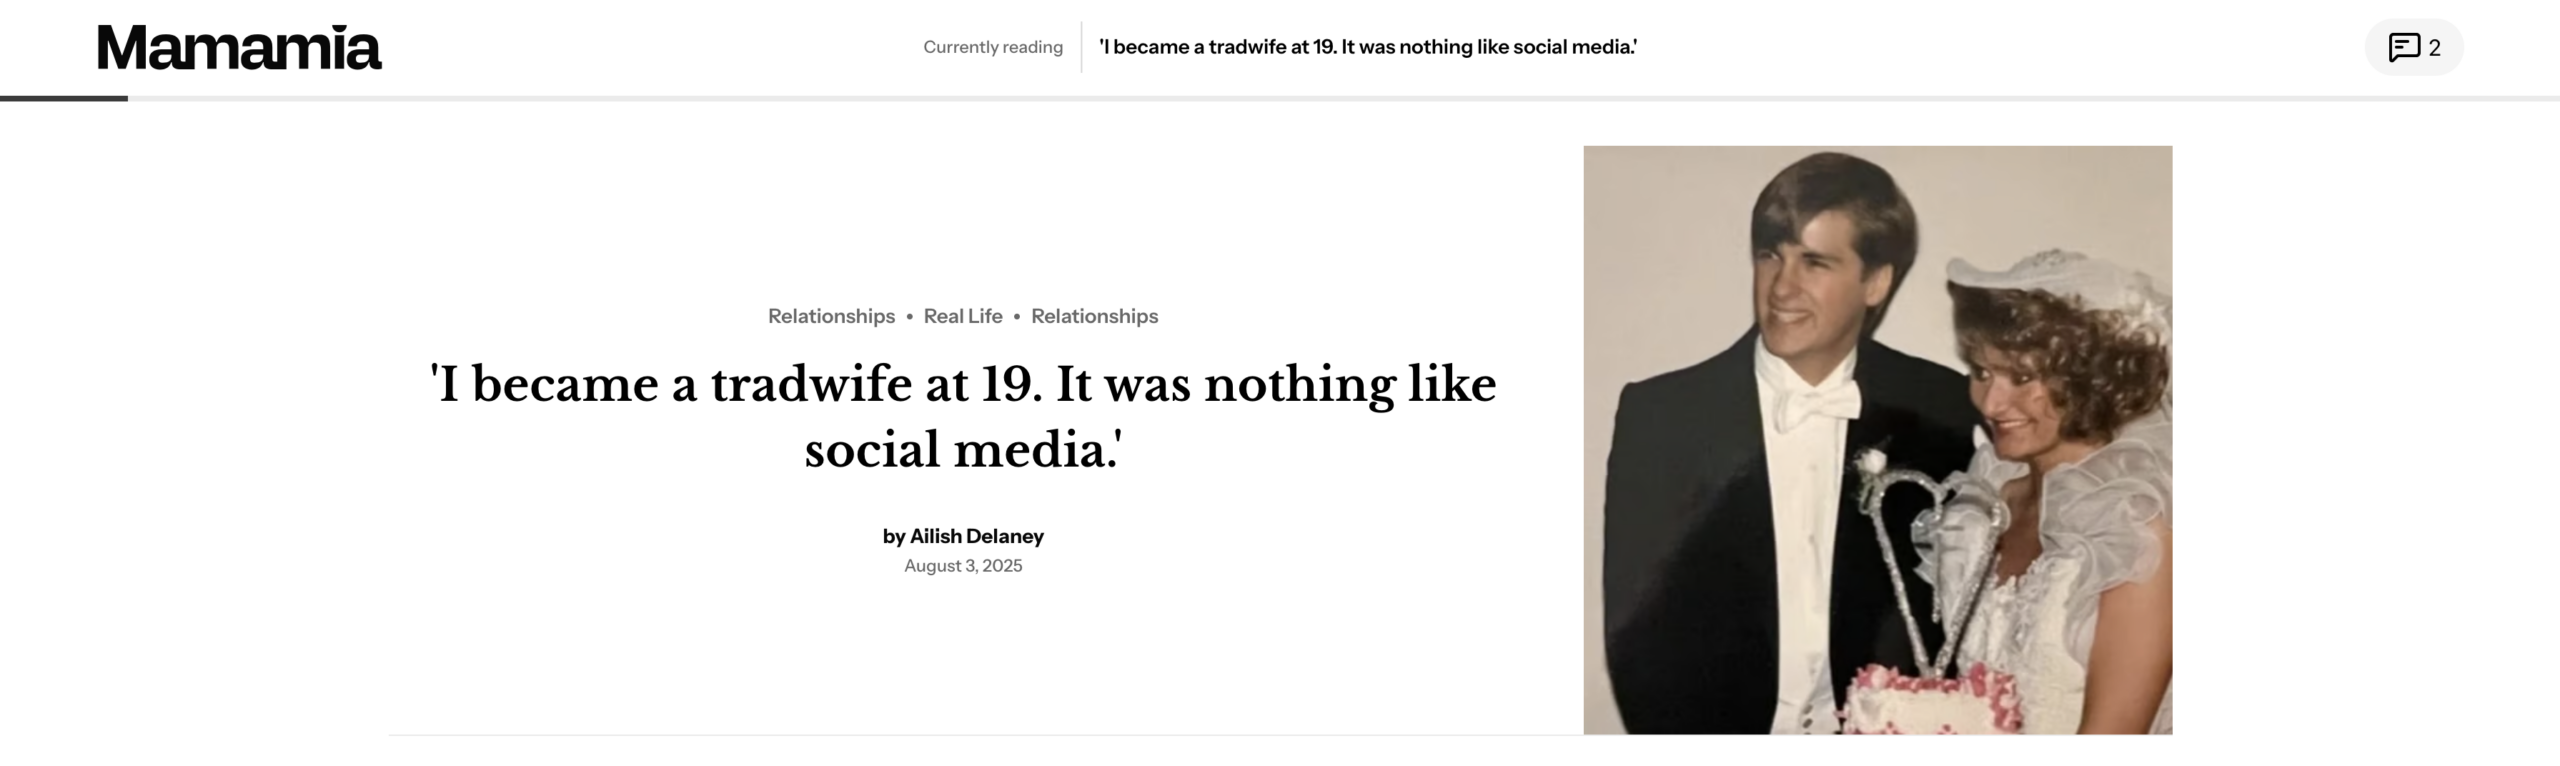The image size is (2560, 766).
Task: Click the article title in top header
Action: pyautogui.click(x=1367, y=47)
